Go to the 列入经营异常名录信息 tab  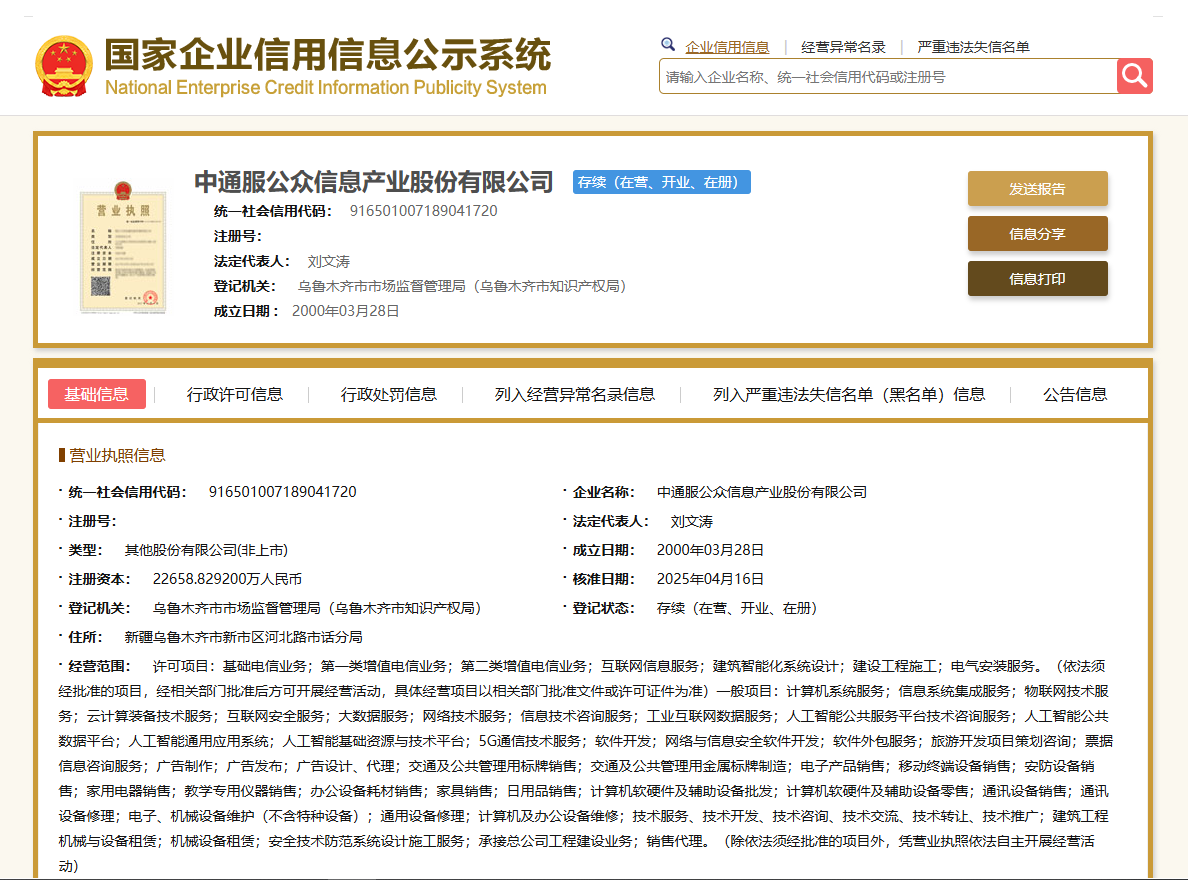575,394
